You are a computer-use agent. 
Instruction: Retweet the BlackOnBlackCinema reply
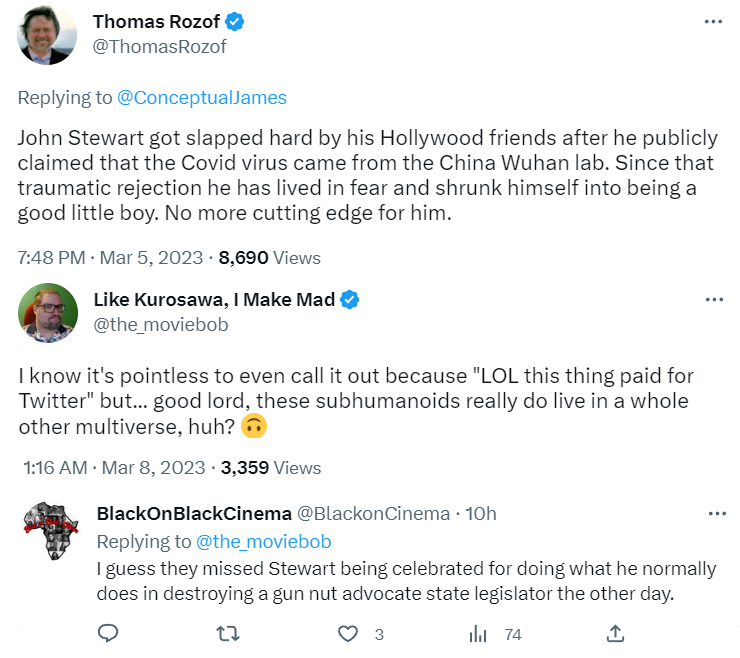click(229, 633)
